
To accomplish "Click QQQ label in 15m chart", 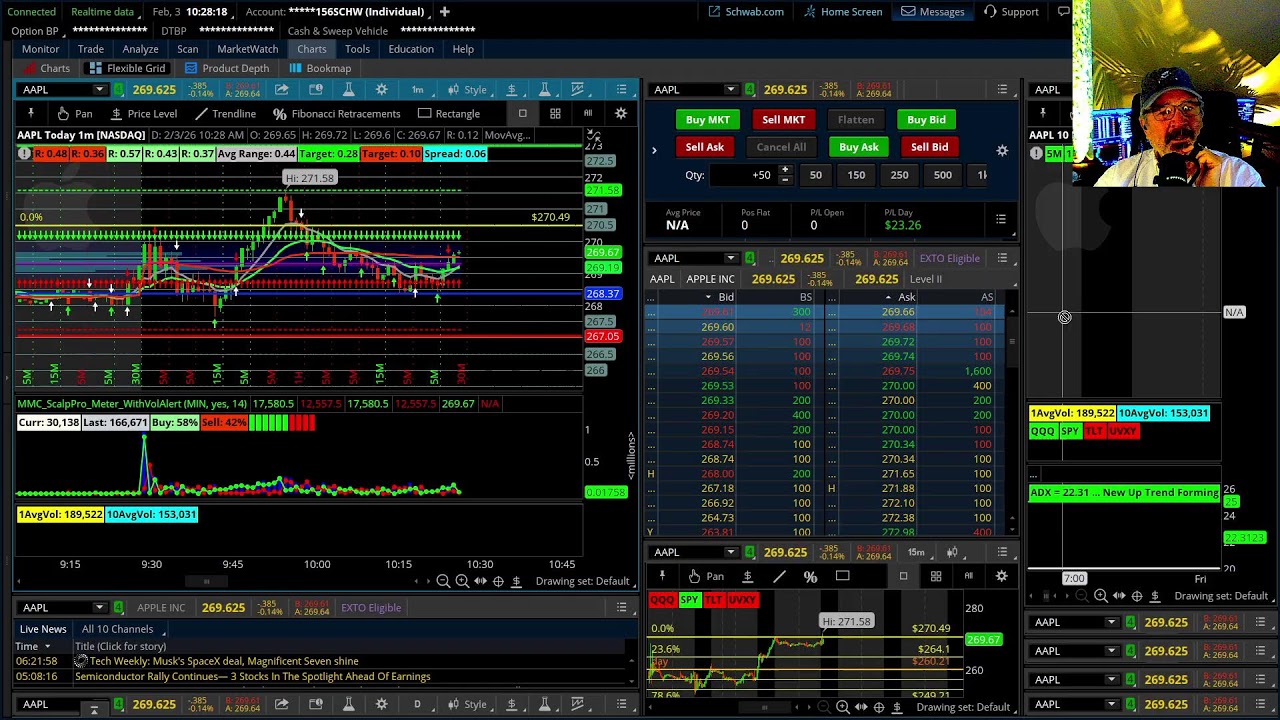I will [x=662, y=600].
